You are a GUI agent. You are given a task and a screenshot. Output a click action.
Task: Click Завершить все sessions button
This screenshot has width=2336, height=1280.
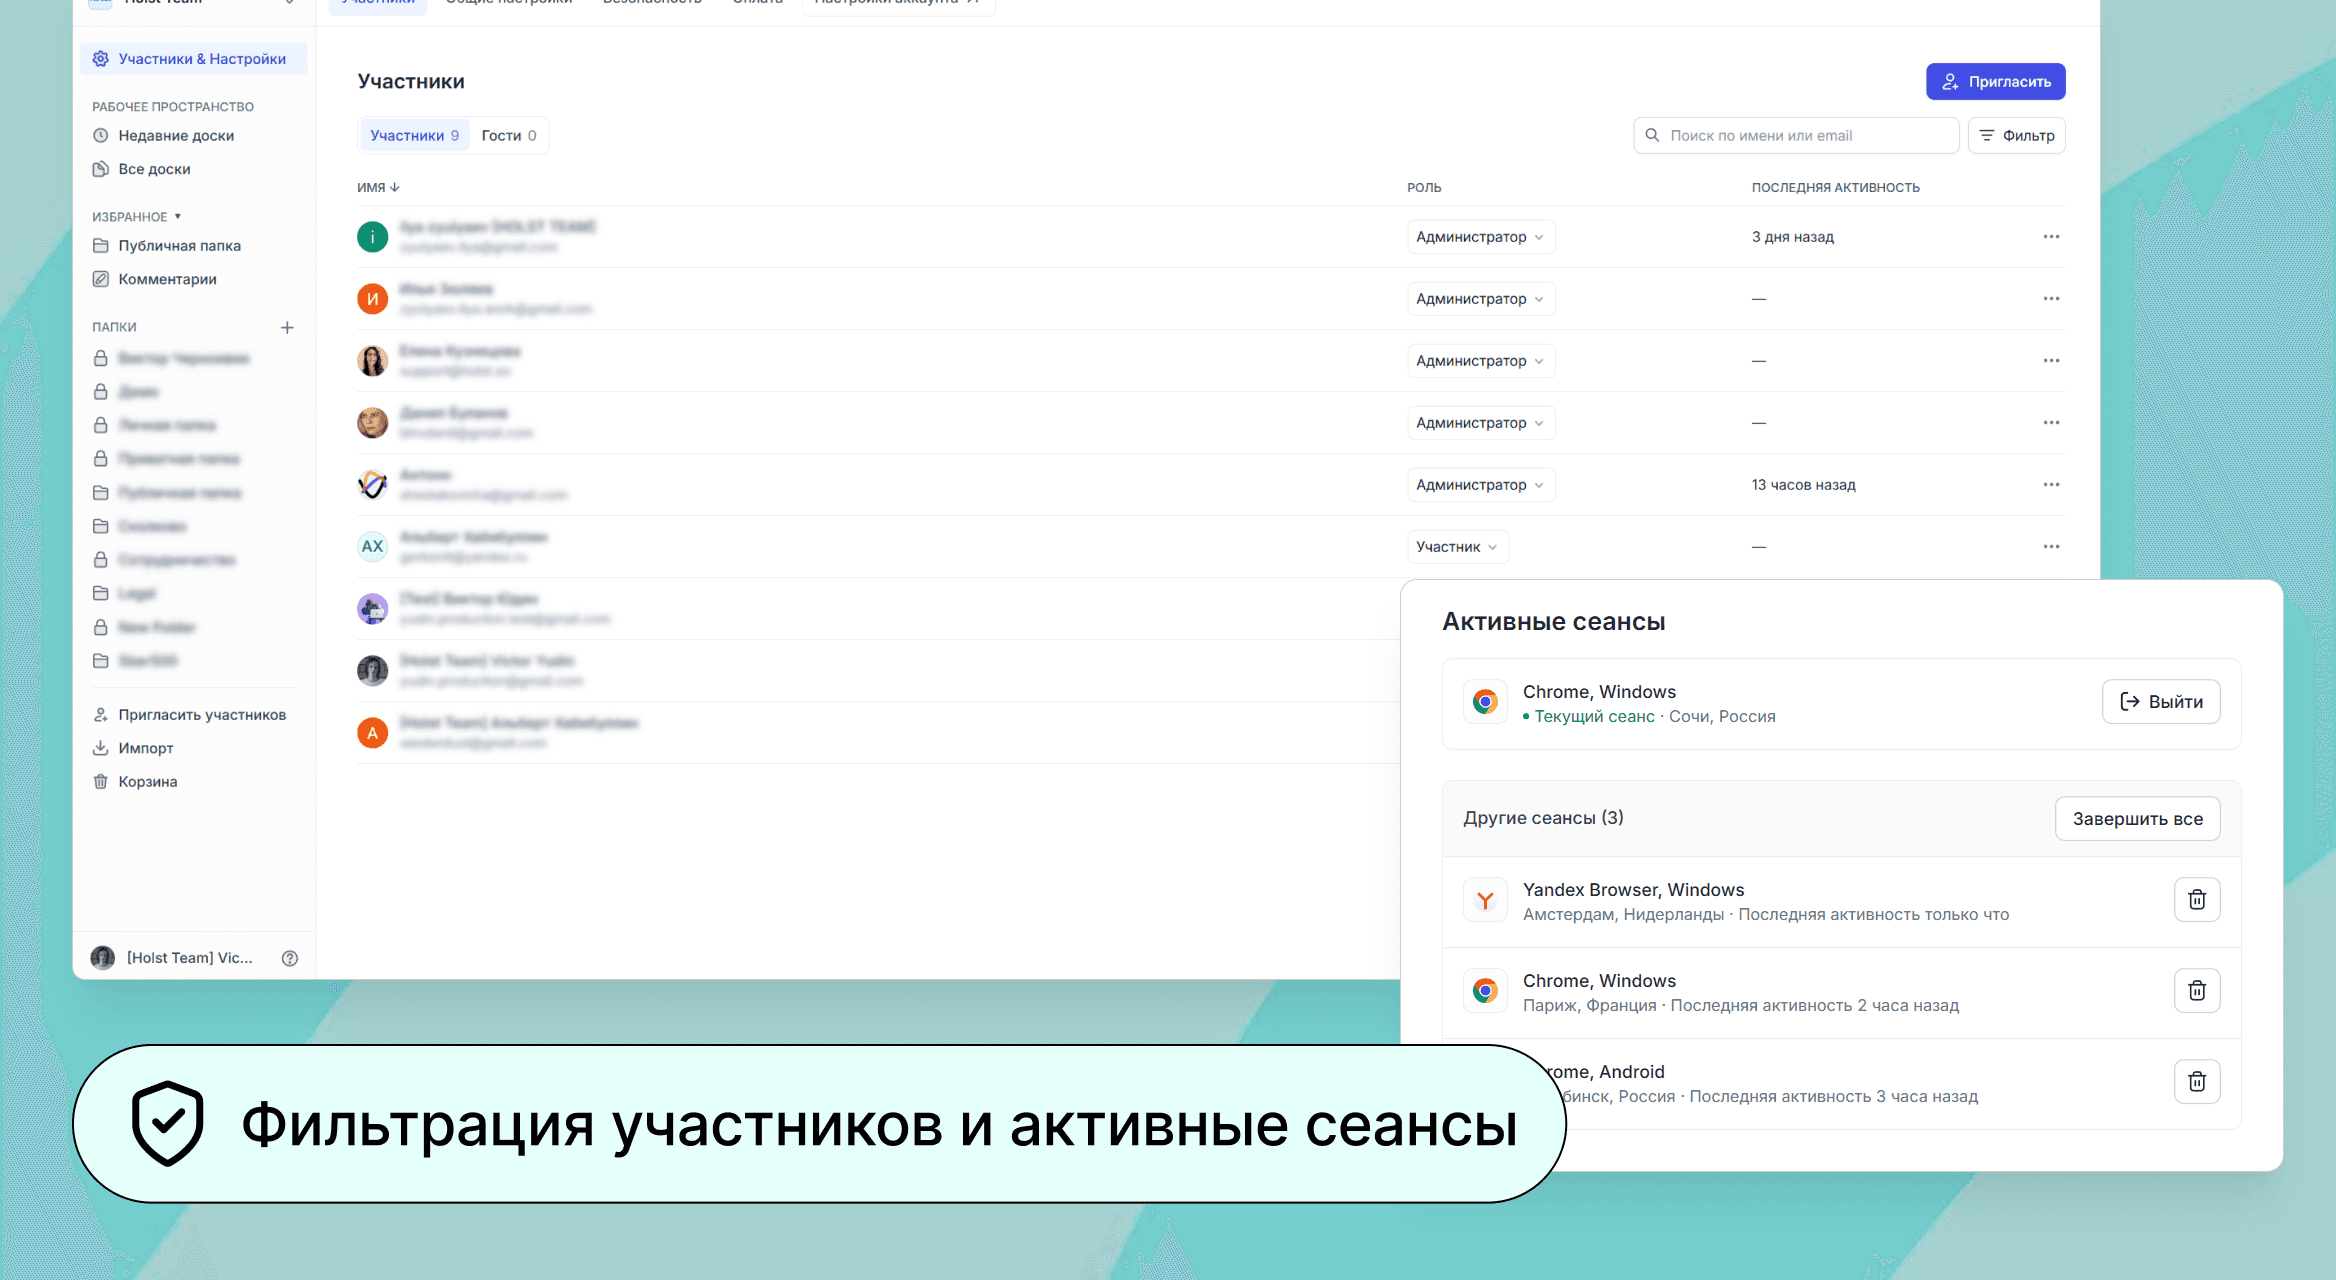(2137, 819)
